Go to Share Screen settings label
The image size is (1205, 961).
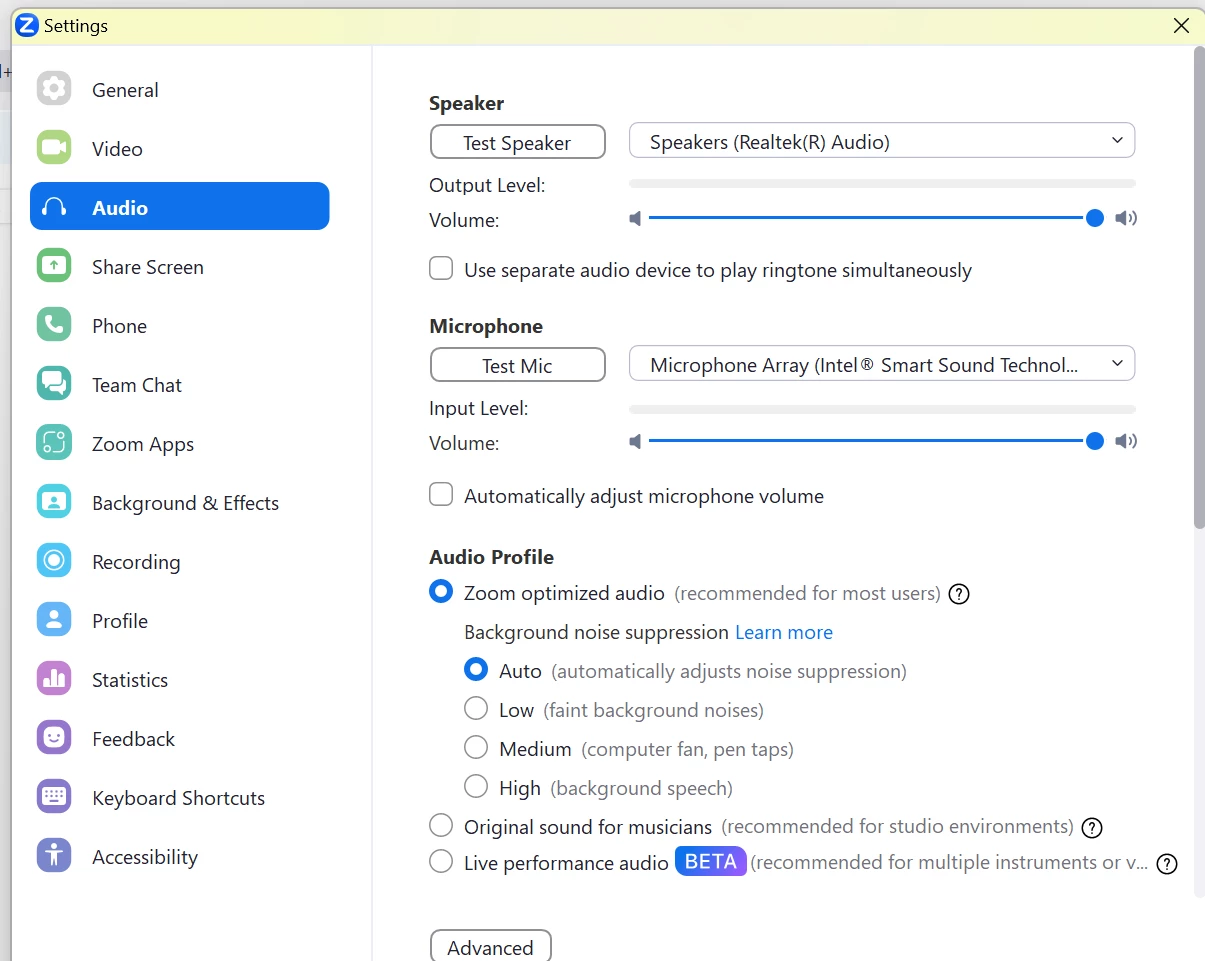pos(148,267)
